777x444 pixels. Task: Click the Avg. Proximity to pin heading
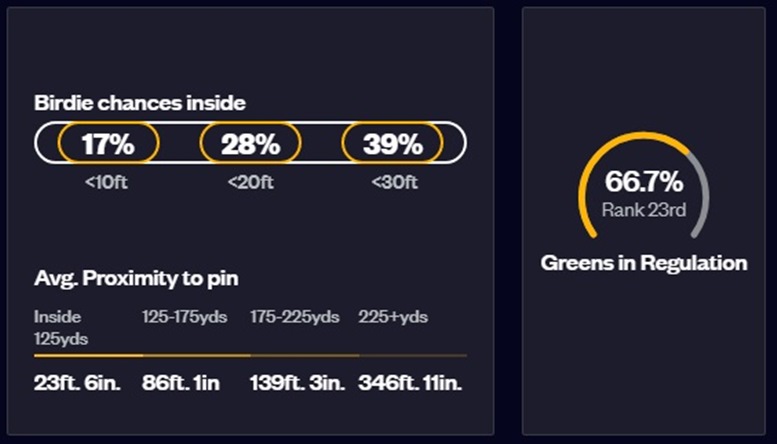point(136,278)
